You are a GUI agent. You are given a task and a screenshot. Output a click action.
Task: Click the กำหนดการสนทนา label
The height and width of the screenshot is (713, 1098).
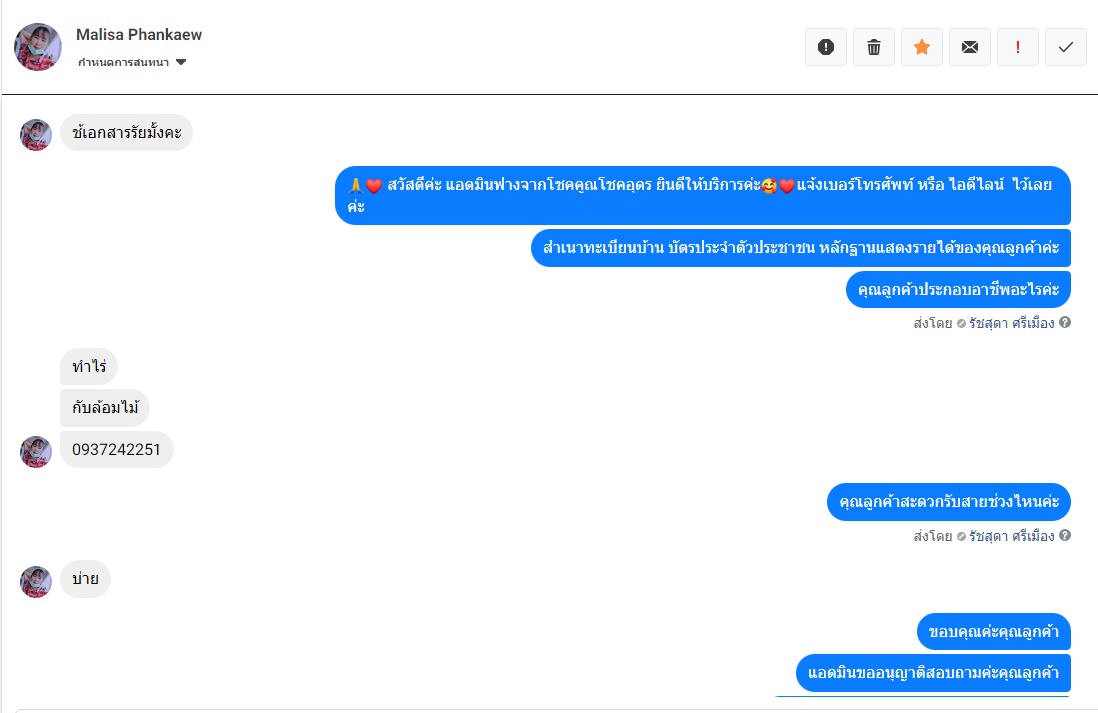pyautogui.click(x=123, y=62)
